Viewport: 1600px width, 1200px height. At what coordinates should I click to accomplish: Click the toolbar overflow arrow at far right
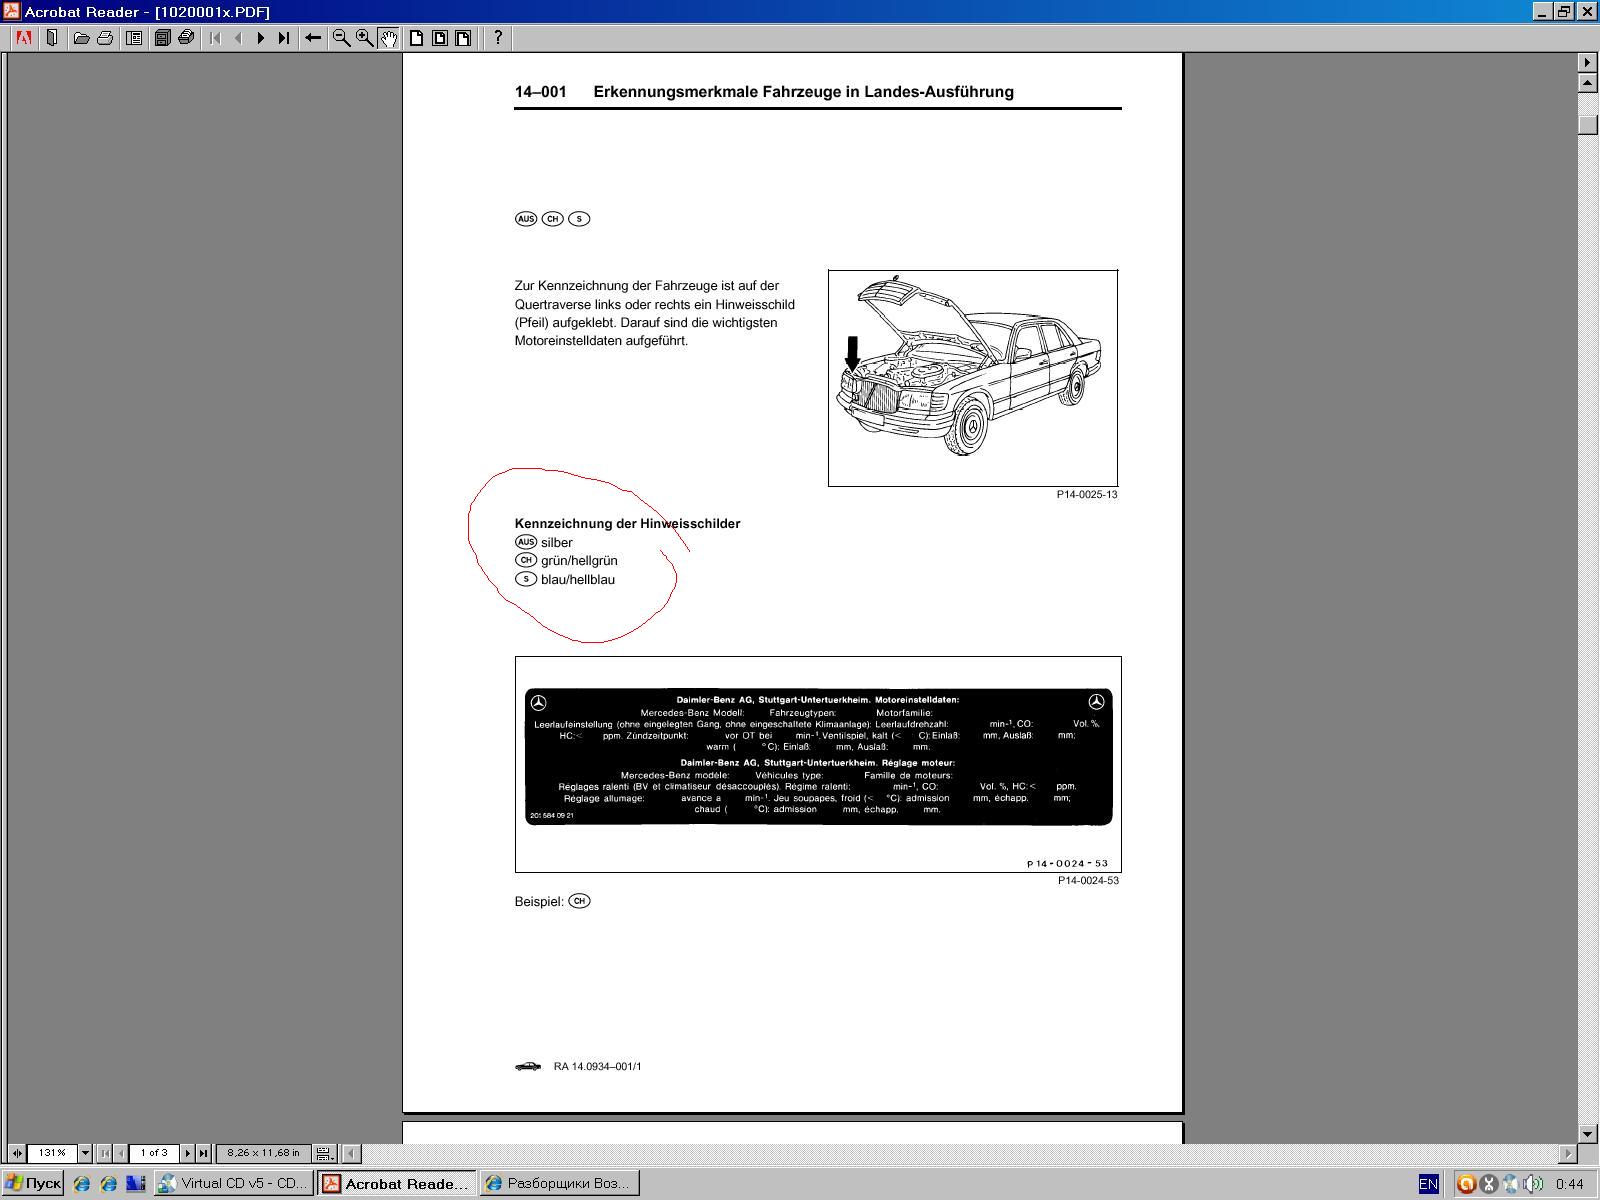pos(1588,62)
